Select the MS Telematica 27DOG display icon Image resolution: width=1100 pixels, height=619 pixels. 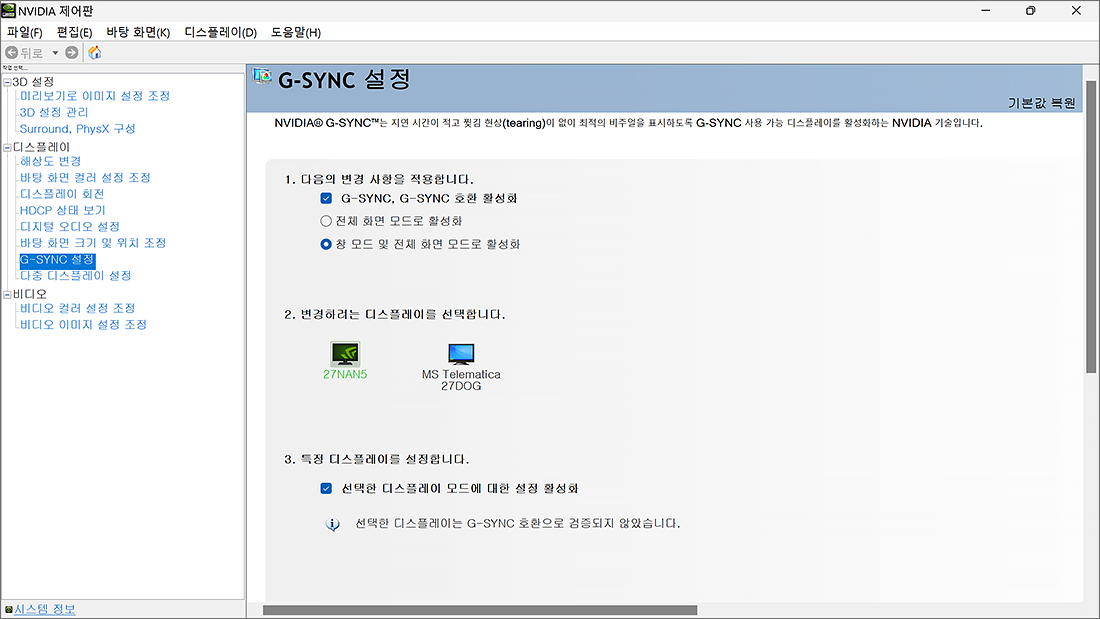tap(461, 353)
